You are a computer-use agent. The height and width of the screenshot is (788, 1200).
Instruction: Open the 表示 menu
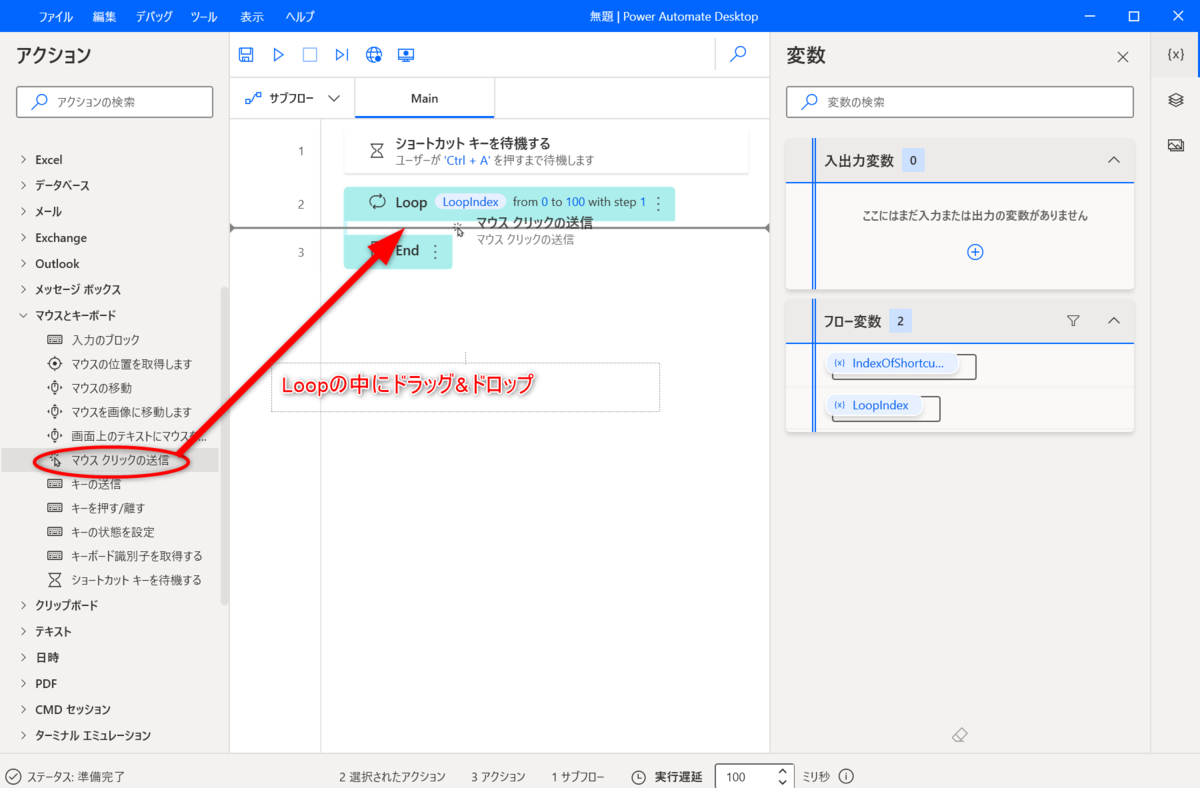[252, 17]
